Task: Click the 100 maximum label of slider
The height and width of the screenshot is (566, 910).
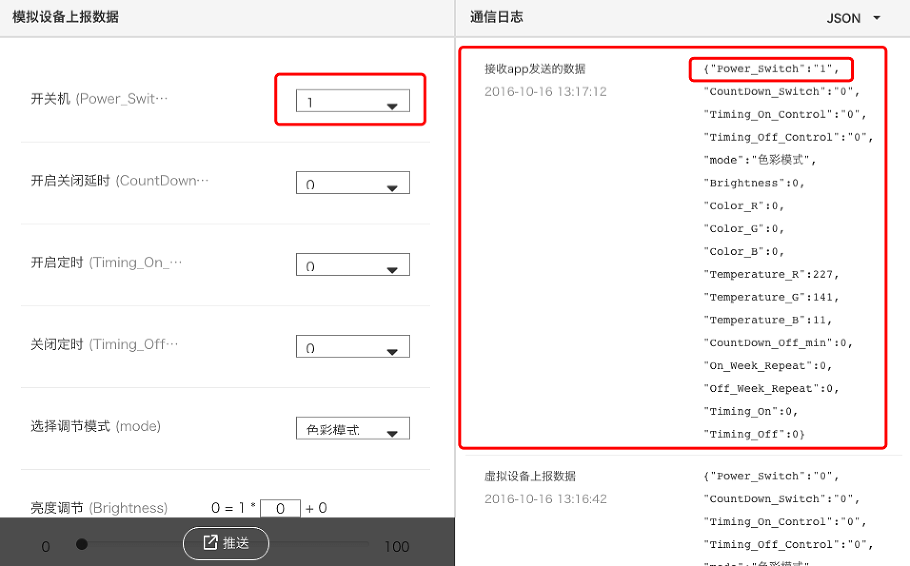Action: pos(397,547)
